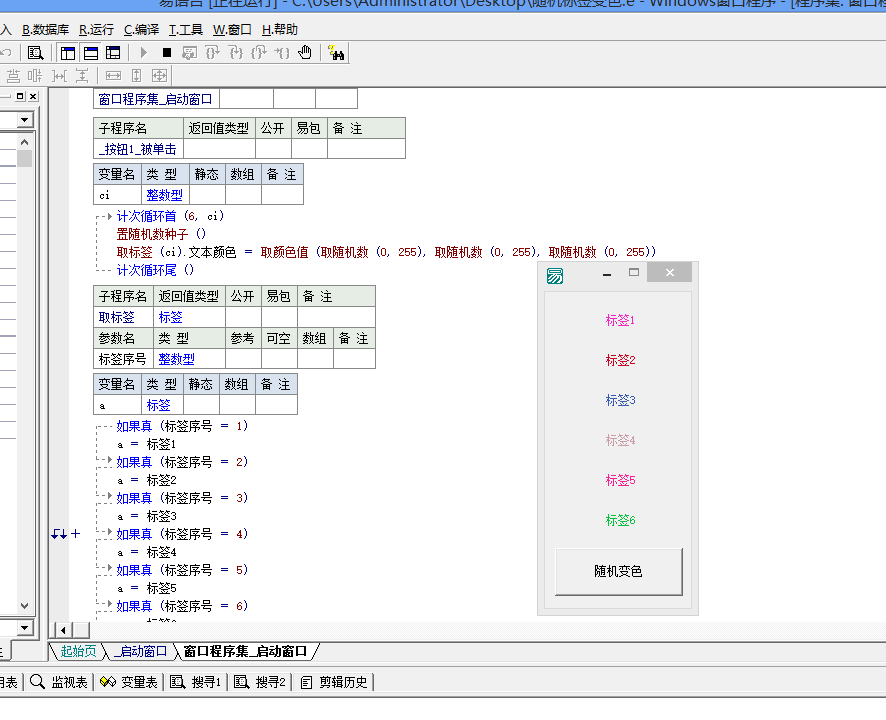Click the 随机变色 button in running window

tap(619, 571)
